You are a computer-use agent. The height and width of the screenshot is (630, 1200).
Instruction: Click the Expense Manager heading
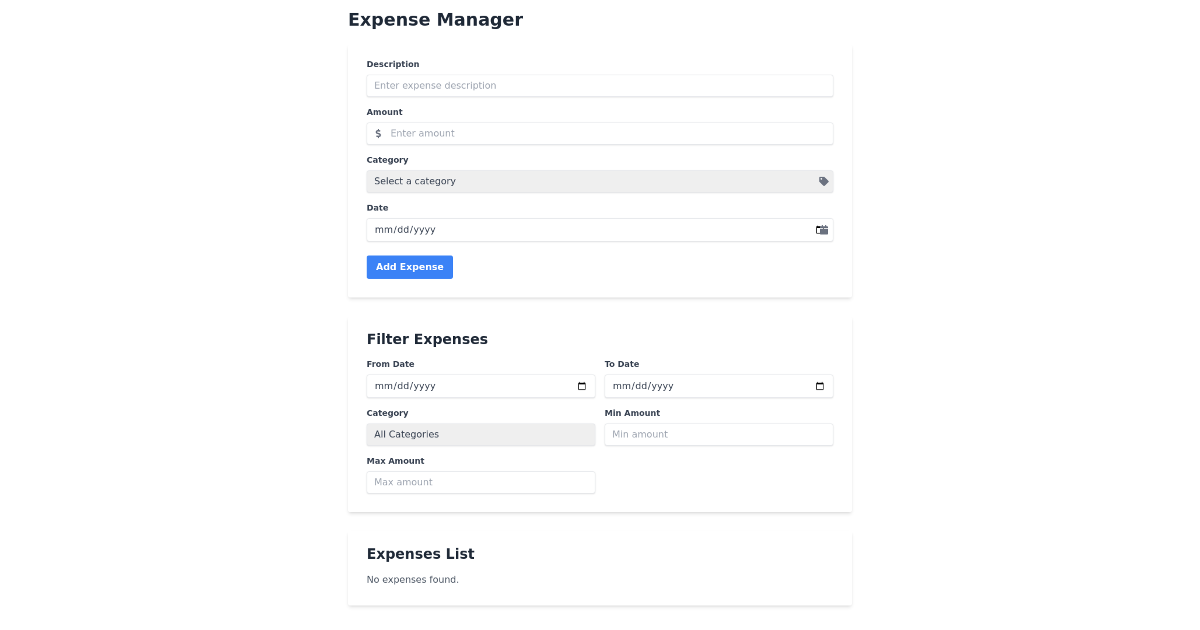tap(435, 19)
